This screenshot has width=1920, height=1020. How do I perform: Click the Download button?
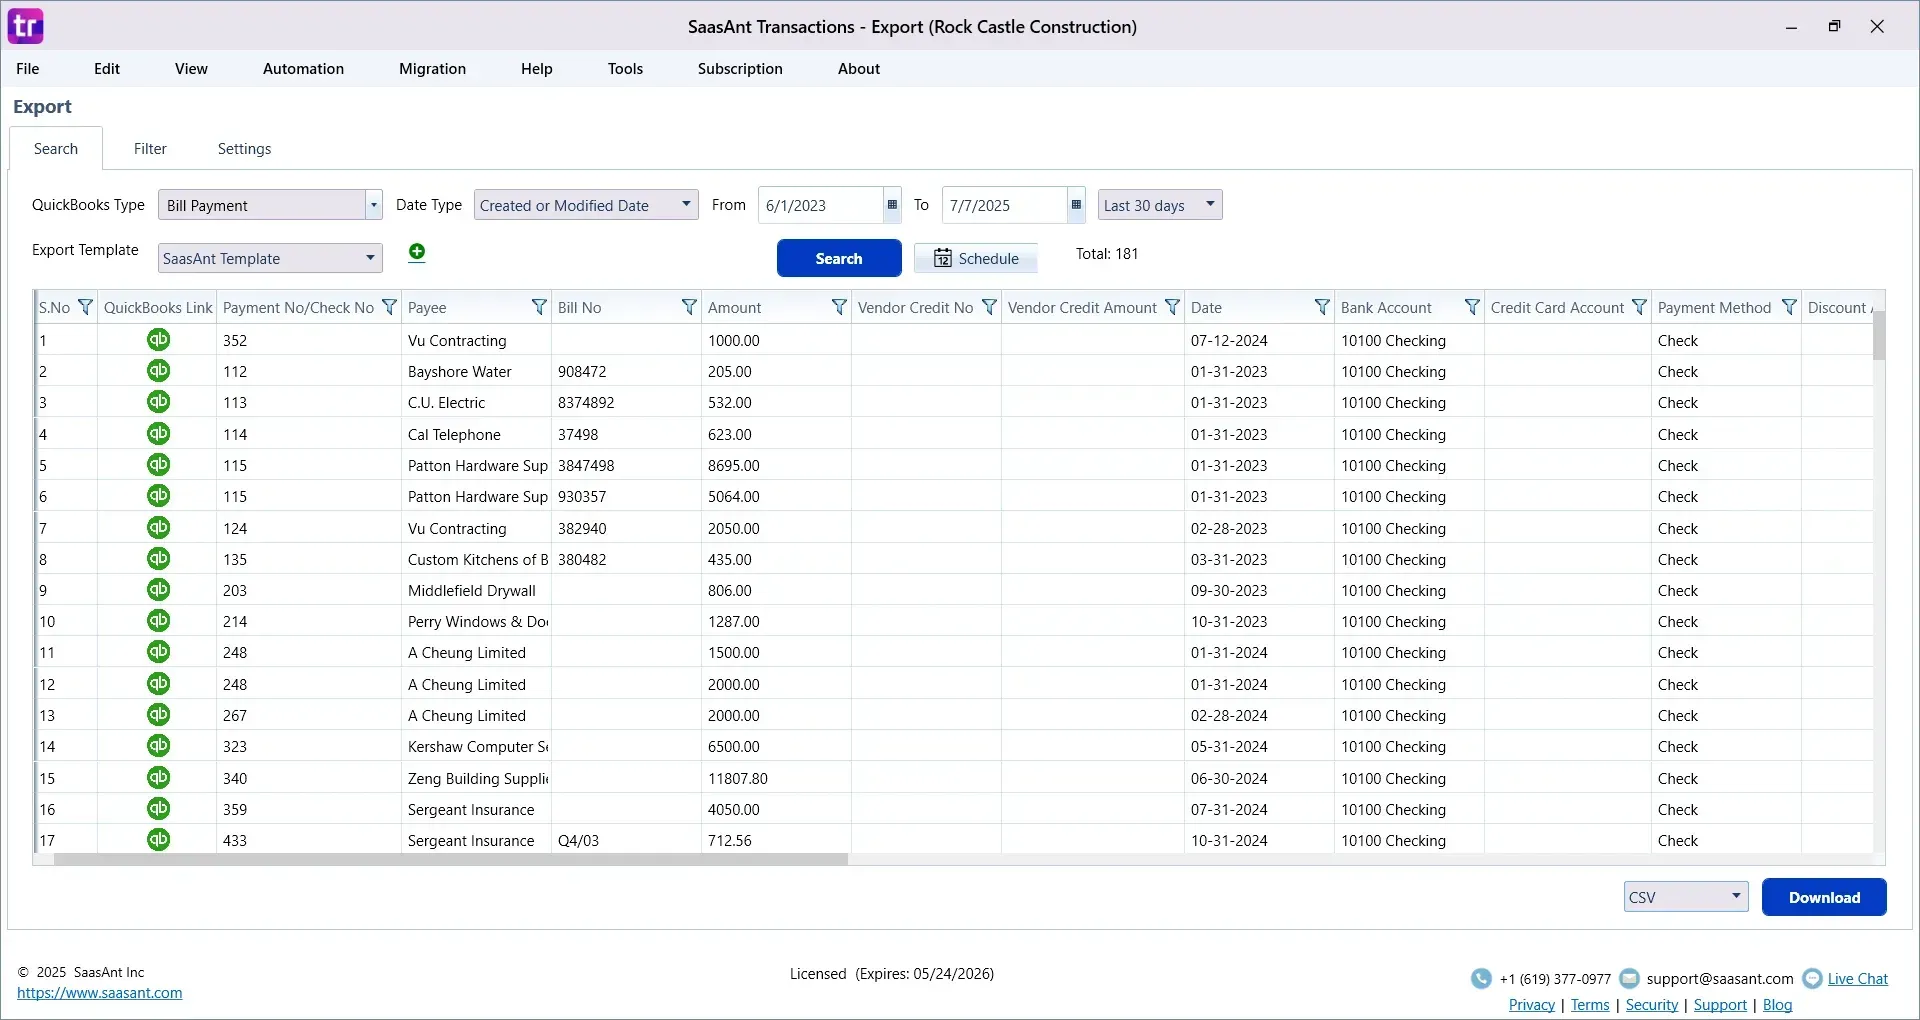click(1824, 897)
